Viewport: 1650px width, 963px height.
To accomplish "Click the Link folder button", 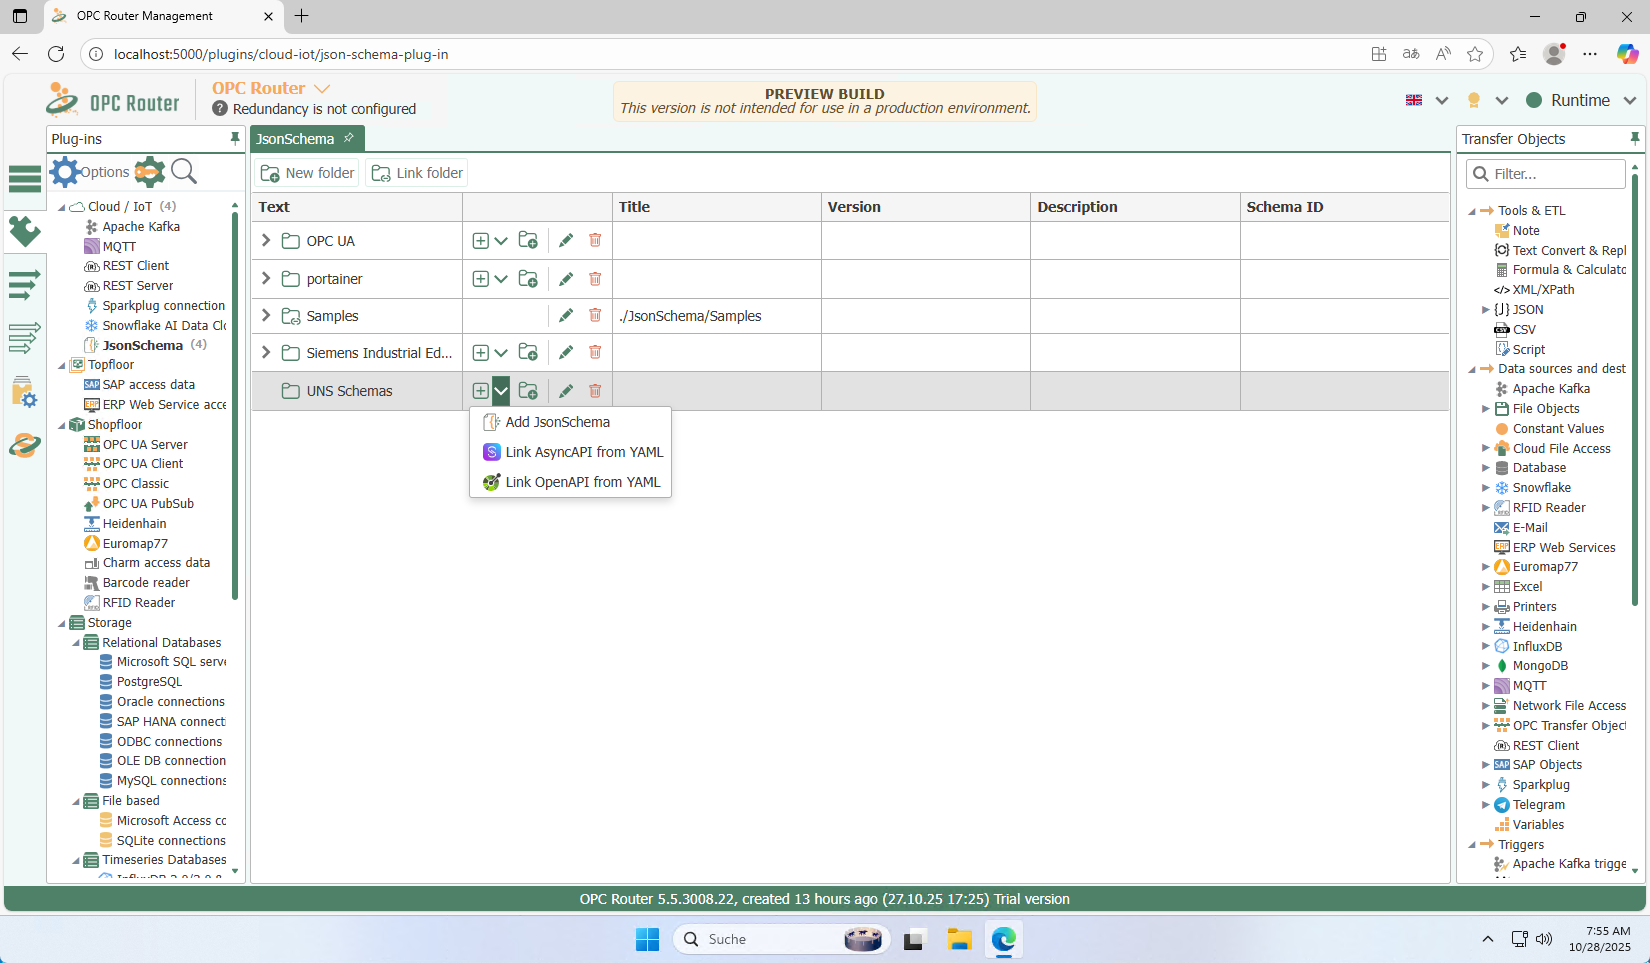I will tap(418, 173).
